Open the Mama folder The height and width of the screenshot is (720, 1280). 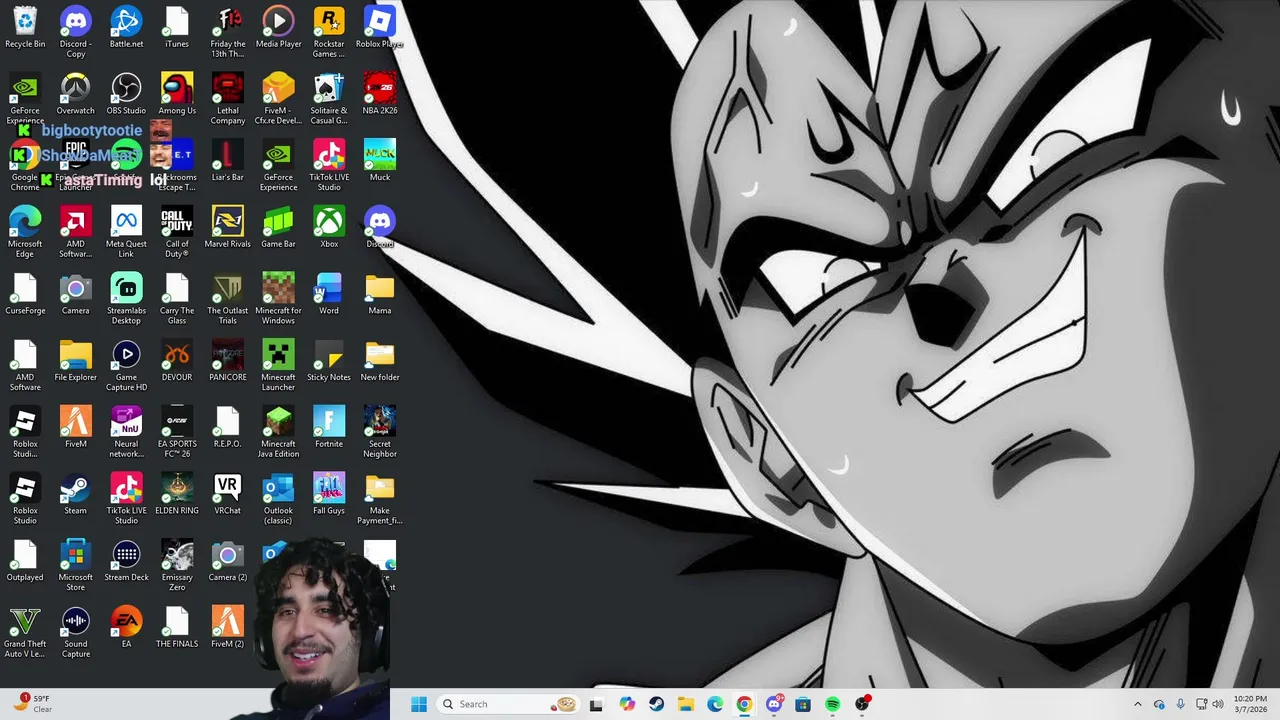(380, 294)
